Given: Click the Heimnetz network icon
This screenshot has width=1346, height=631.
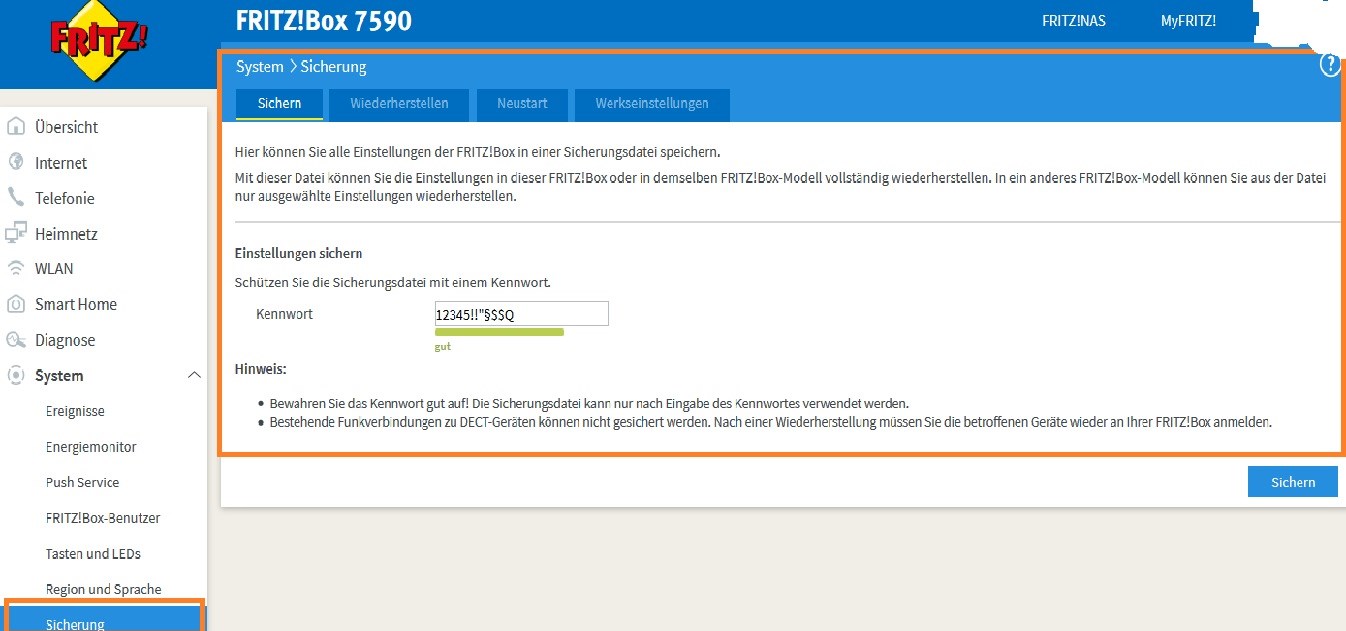Looking at the screenshot, I should click(16, 233).
